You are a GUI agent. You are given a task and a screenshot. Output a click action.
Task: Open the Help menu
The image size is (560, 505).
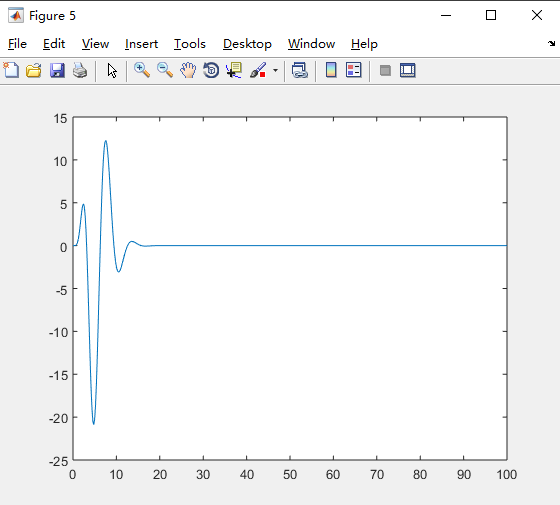(364, 44)
